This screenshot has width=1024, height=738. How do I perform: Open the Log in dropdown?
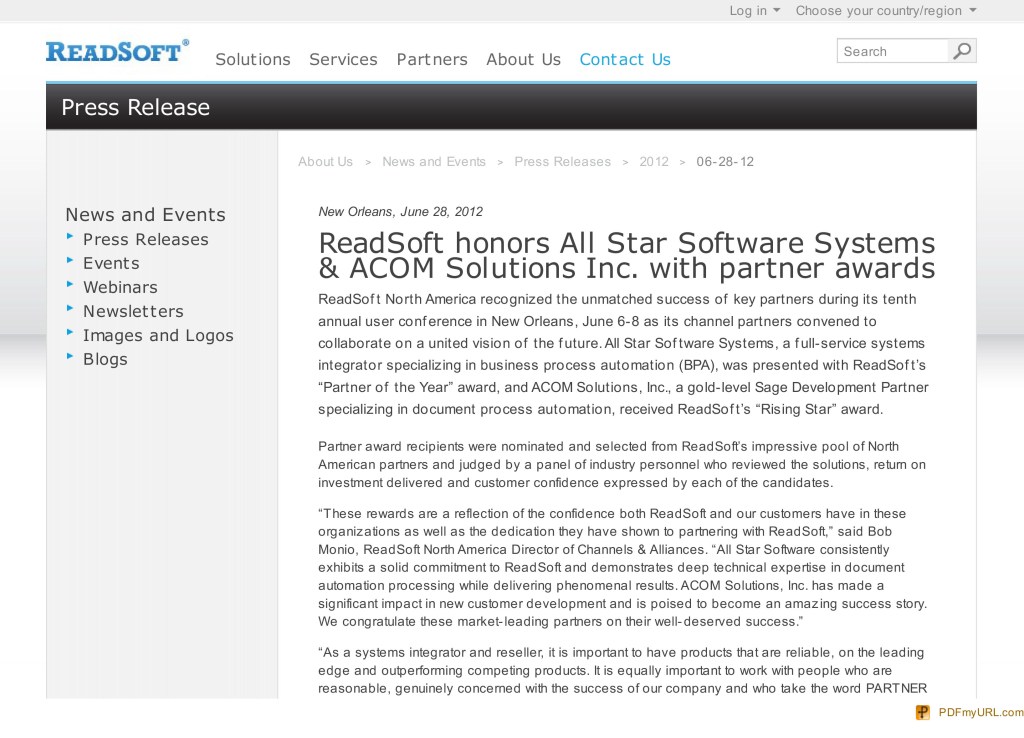pos(752,10)
